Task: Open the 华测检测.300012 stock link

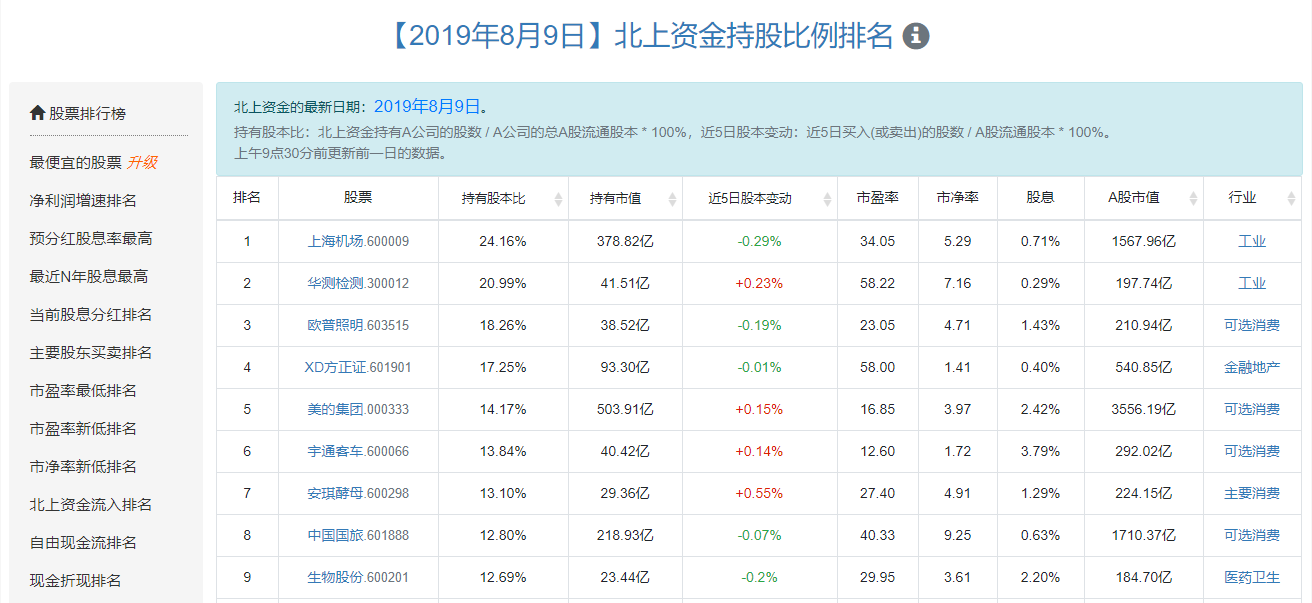Action: (358, 283)
